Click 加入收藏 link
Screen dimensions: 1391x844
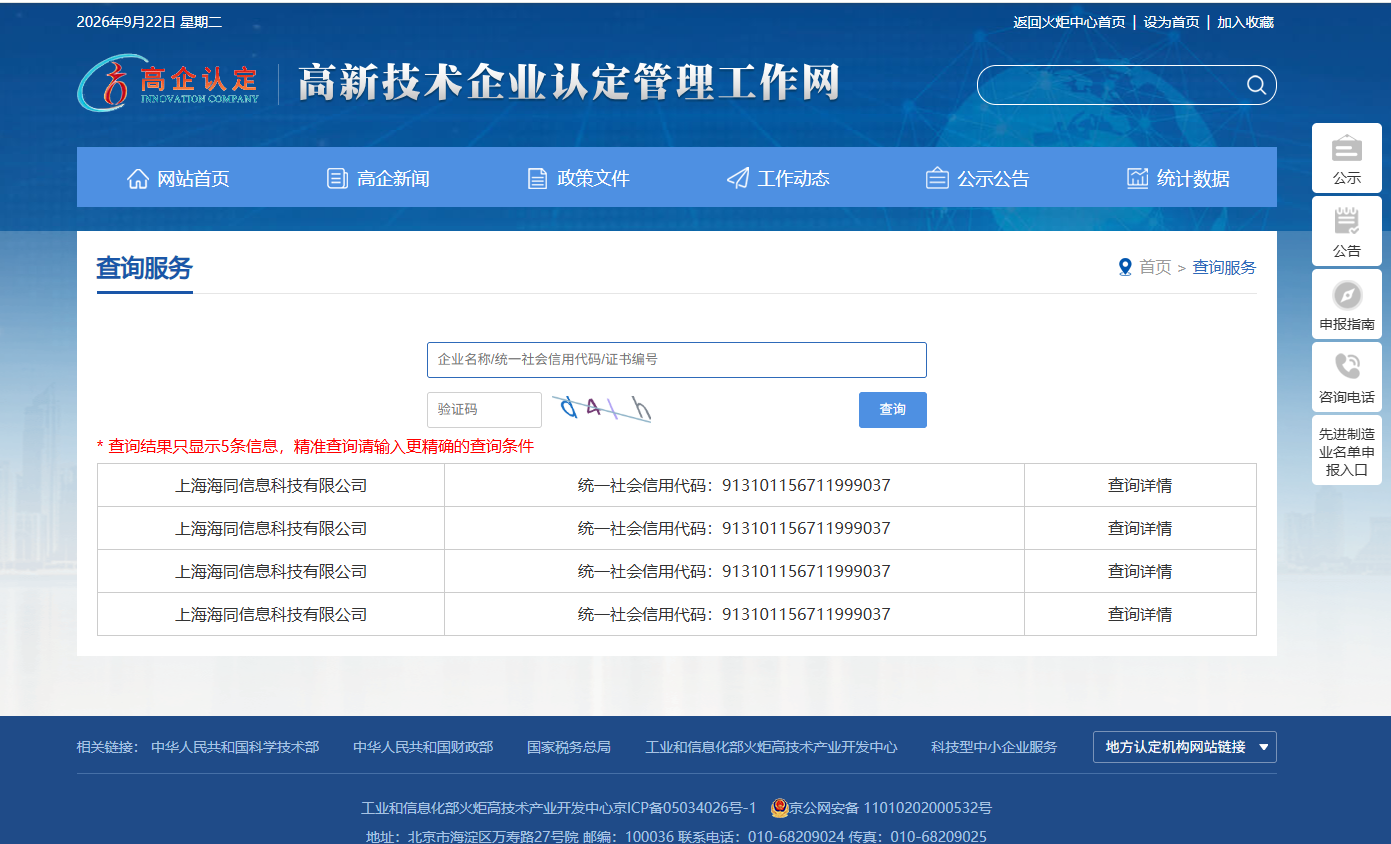pyautogui.click(x=1245, y=22)
